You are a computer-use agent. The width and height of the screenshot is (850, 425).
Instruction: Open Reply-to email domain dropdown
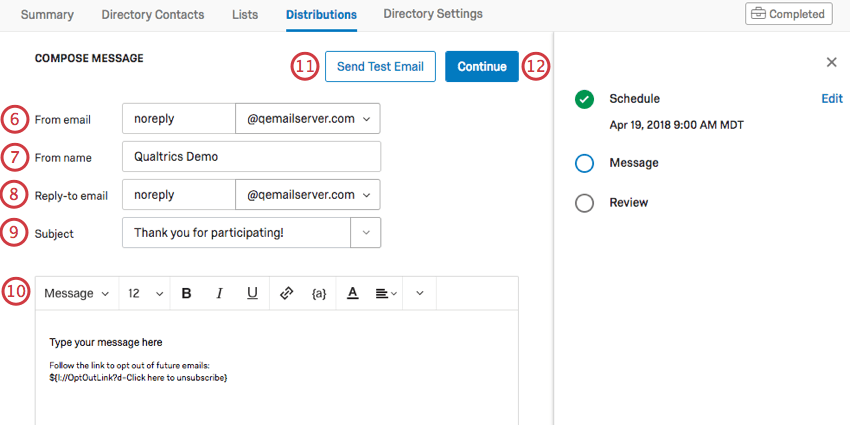(x=307, y=194)
